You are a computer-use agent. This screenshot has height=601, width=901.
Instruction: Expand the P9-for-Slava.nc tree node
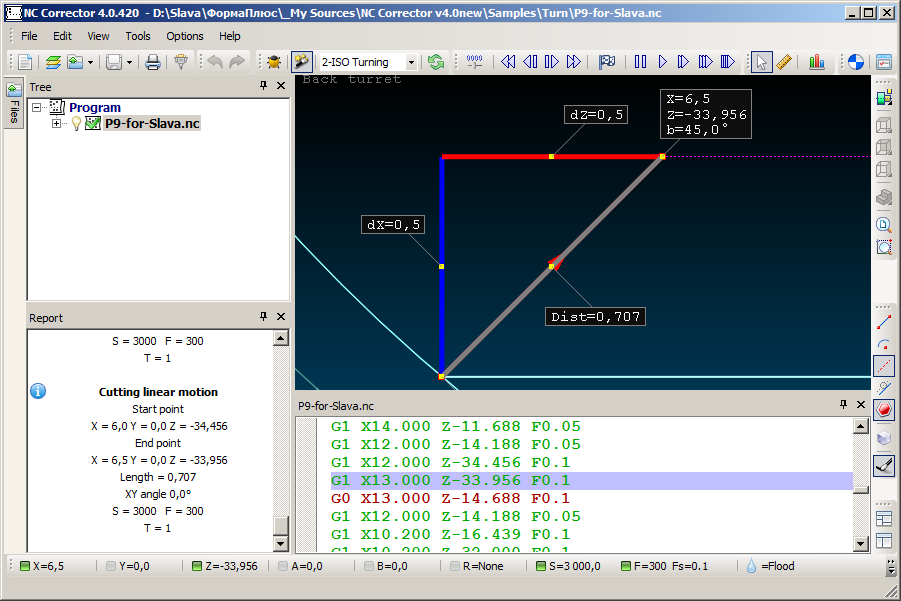tap(56, 124)
